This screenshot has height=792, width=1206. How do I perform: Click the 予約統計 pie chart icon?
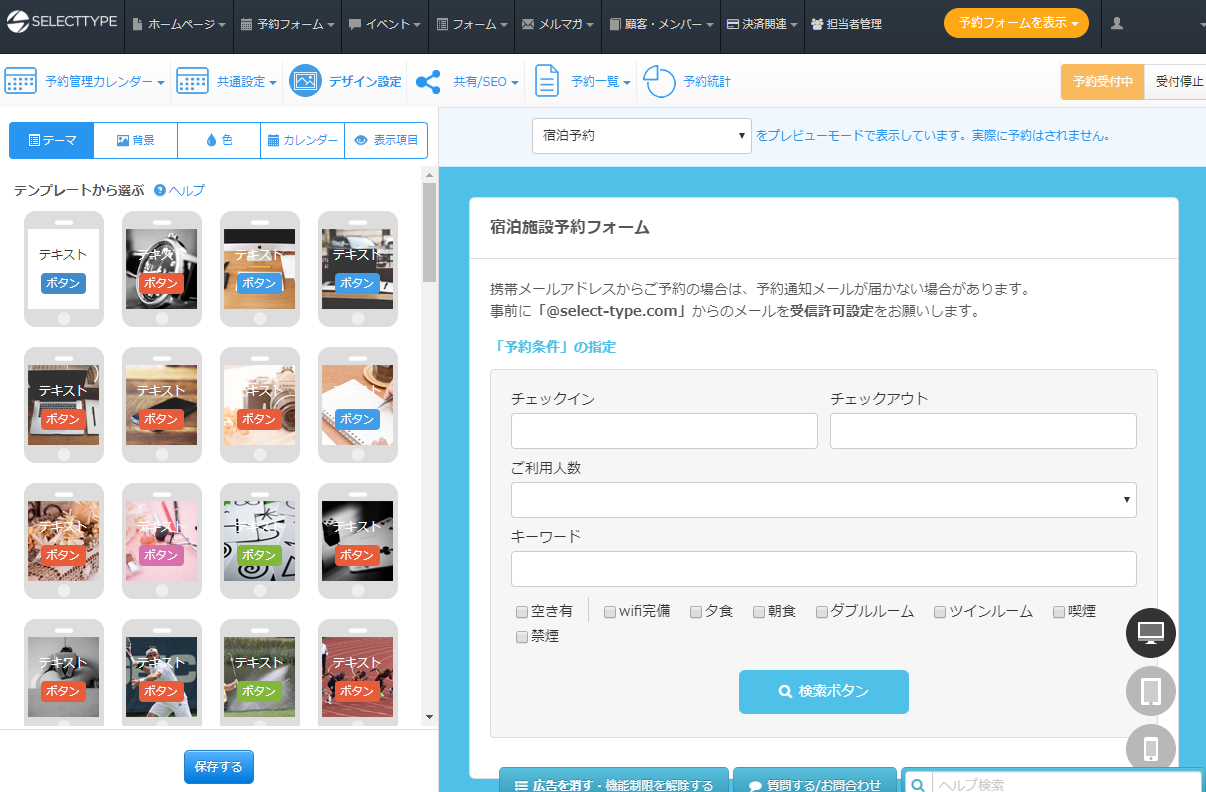pyautogui.click(x=659, y=82)
